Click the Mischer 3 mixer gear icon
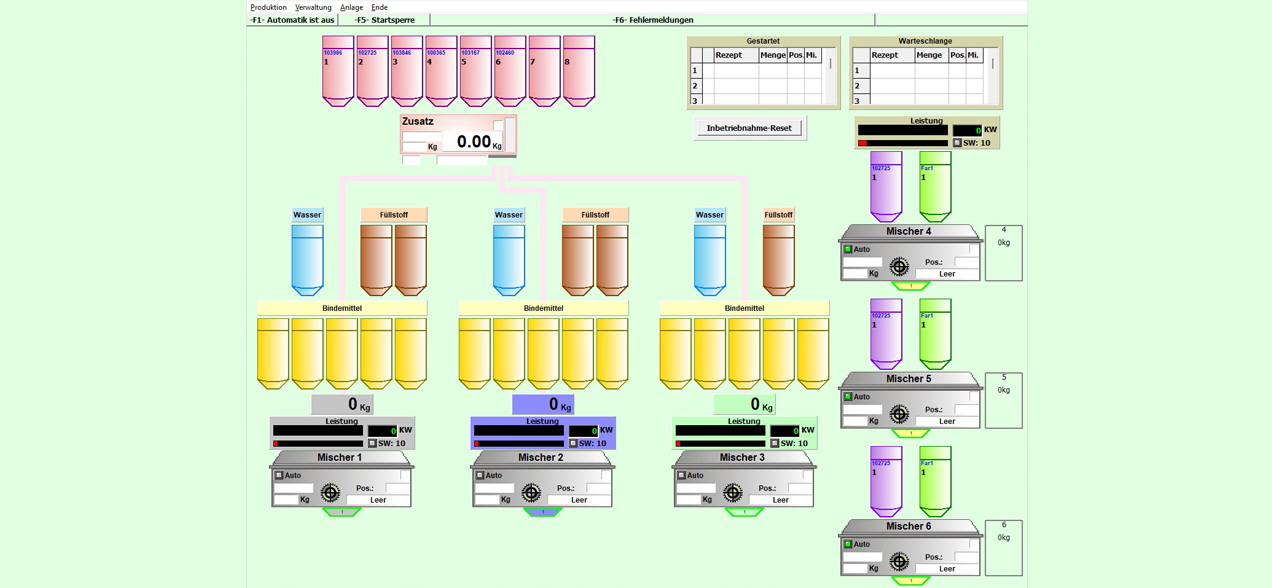1272x588 pixels. 733,492
